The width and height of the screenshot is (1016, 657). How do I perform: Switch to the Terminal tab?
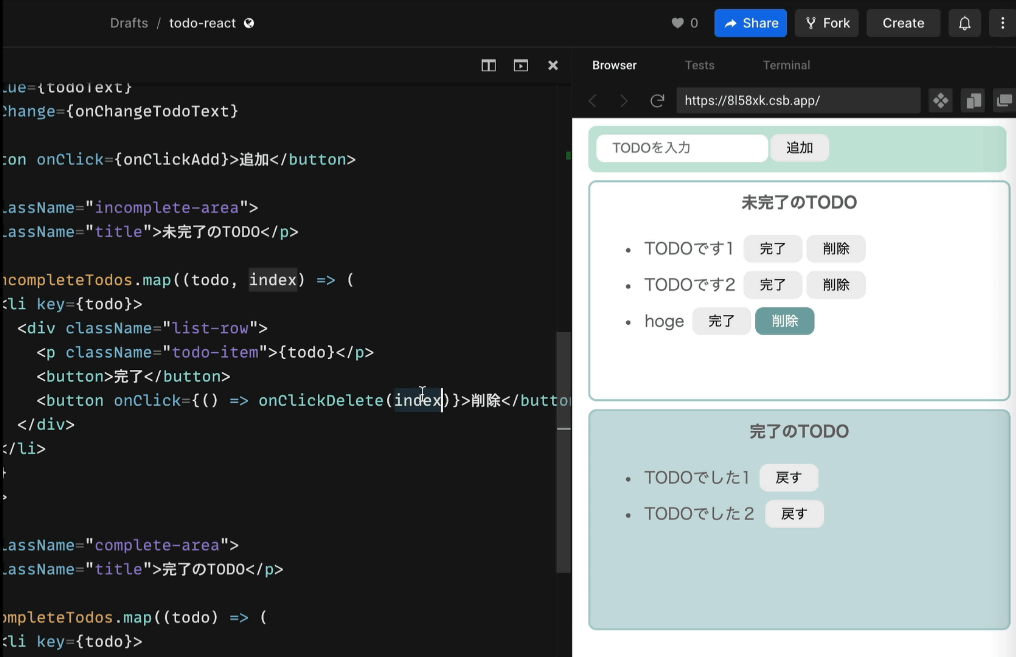click(786, 65)
